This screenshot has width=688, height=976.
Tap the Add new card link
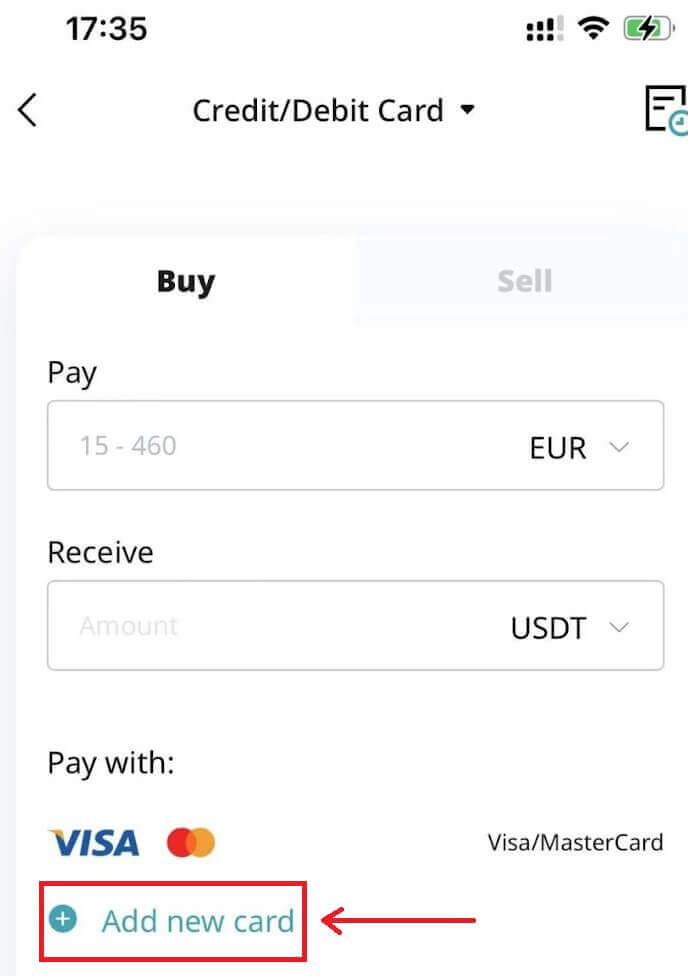pos(198,920)
